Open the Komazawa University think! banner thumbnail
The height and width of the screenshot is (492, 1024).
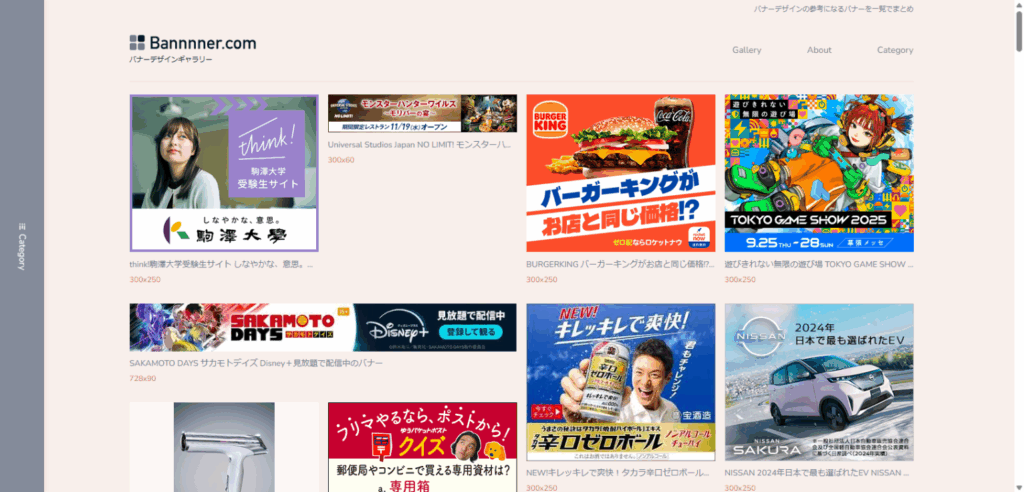click(224, 173)
